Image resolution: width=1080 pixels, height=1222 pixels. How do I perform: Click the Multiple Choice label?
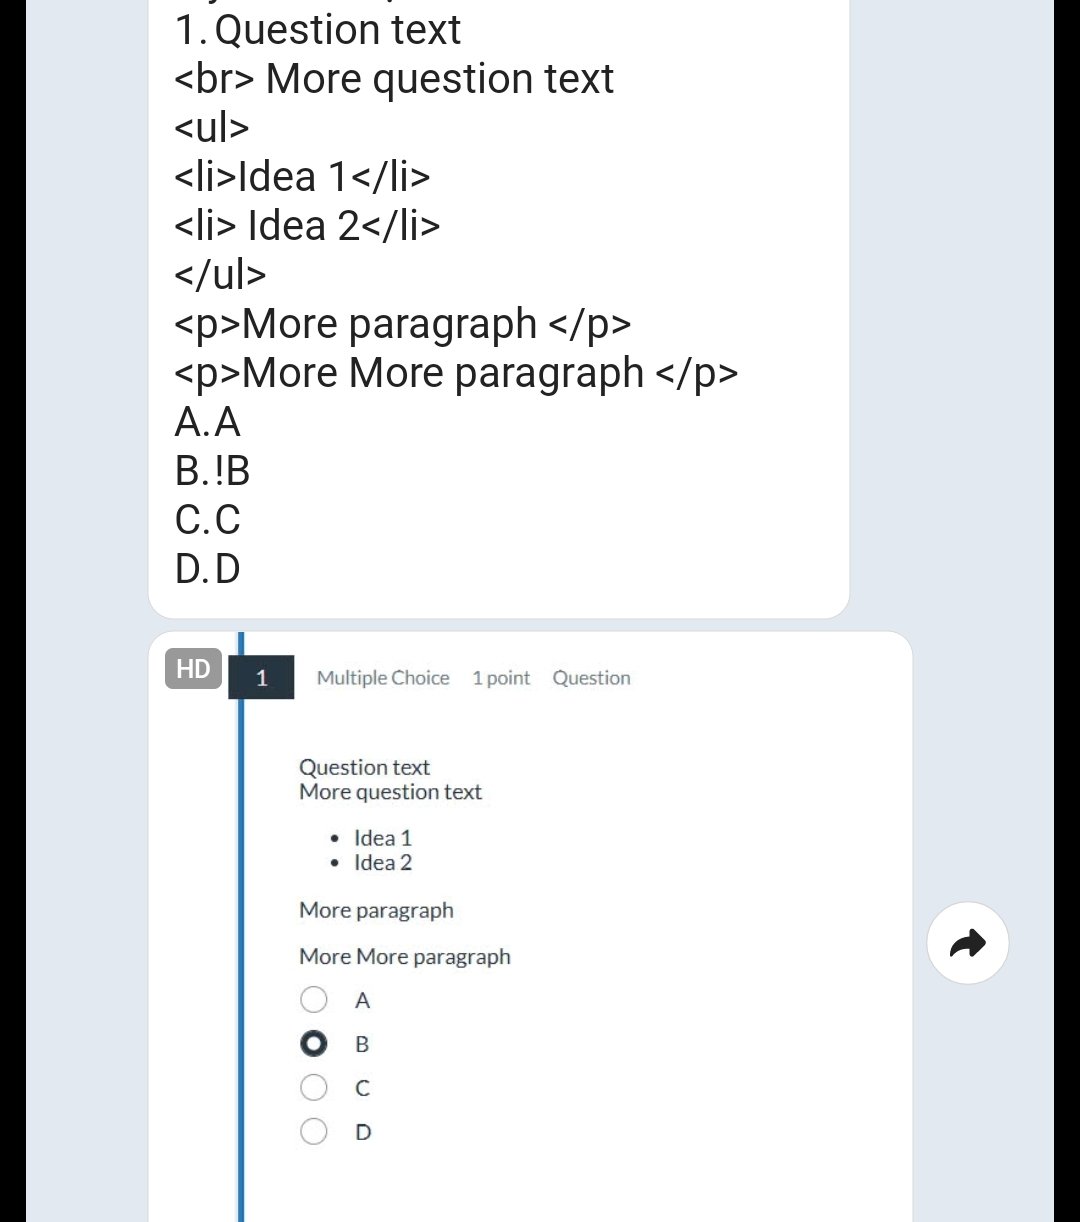[383, 677]
